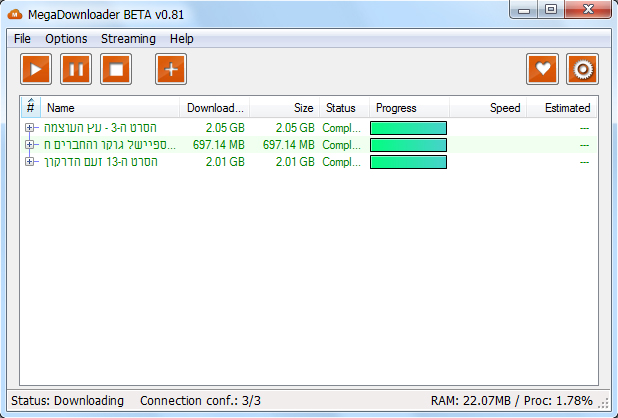Click Compl... status of 2.05 GB row
The width and height of the screenshot is (618, 418).
pos(341,128)
